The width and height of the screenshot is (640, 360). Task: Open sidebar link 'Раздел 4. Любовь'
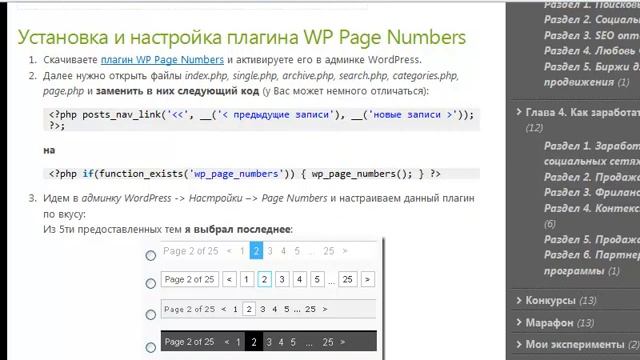(589, 51)
